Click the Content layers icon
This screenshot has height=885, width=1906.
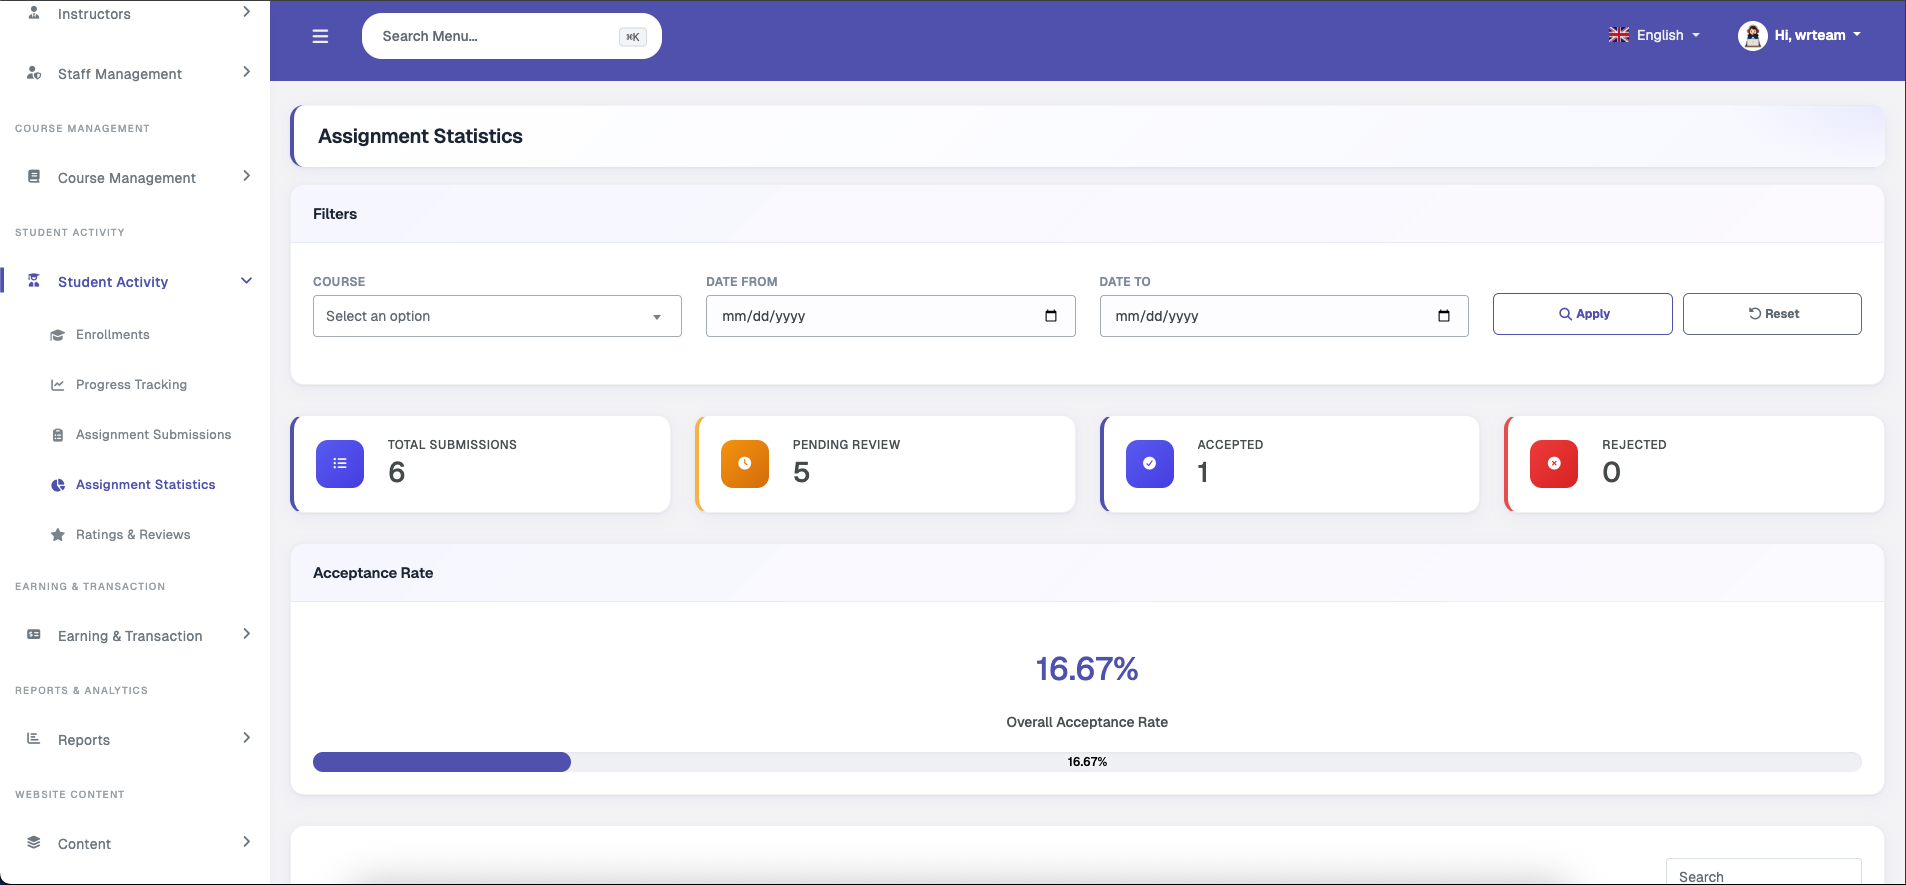pos(34,843)
